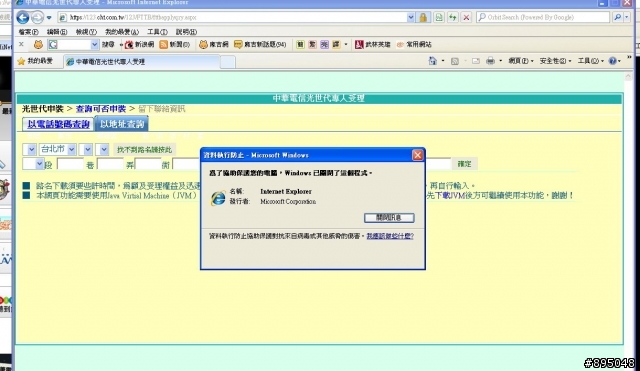This screenshot has width=640, height=371.
Task: Click the Read Mail envelope icon
Action: point(476,61)
